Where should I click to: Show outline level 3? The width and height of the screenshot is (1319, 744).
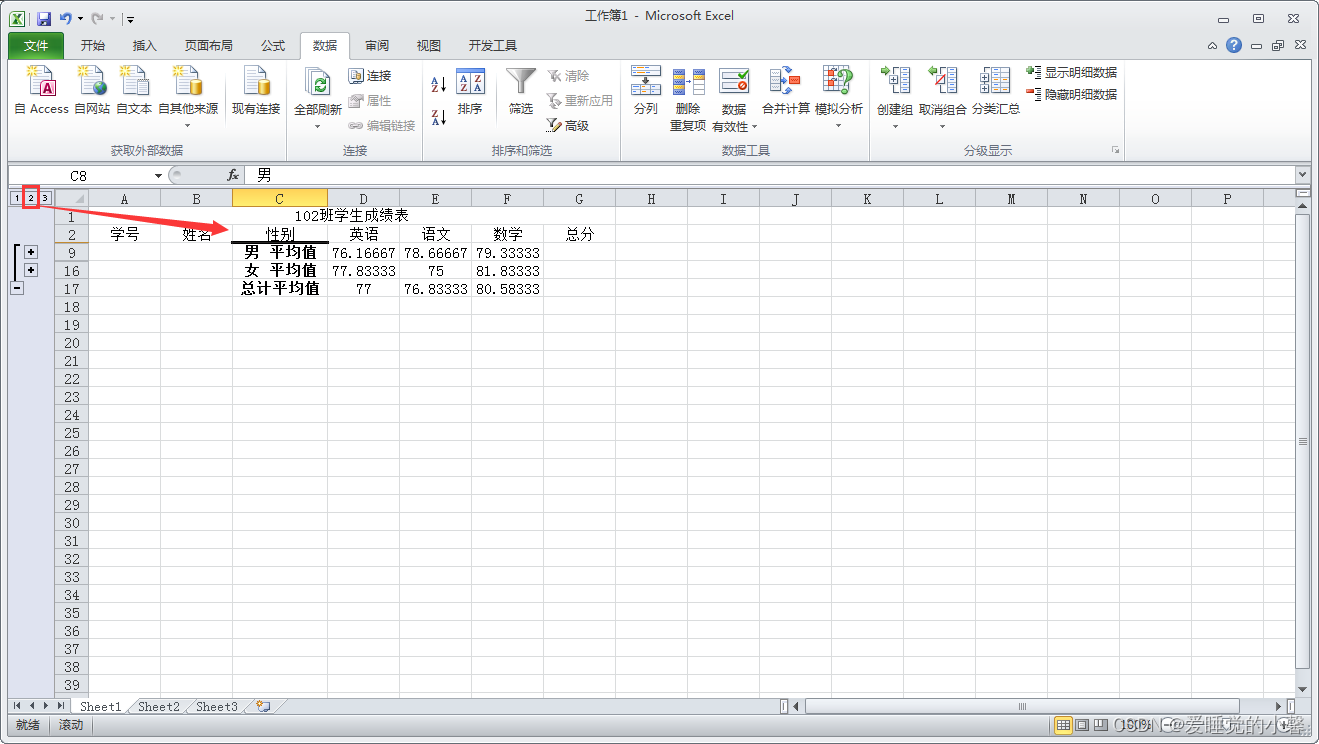click(44, 198)
